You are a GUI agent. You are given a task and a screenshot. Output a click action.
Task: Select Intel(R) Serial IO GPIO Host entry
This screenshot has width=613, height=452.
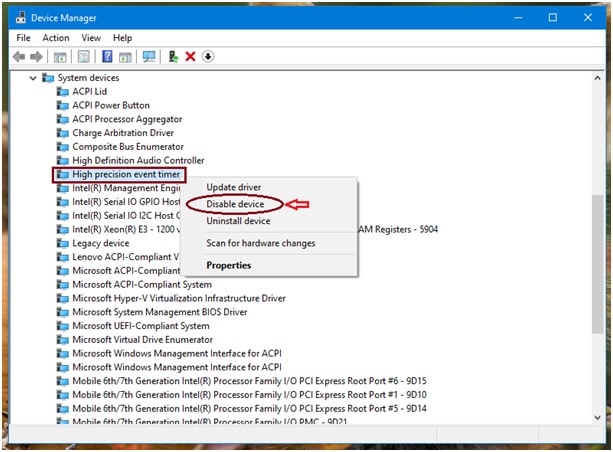coord(126,202)
